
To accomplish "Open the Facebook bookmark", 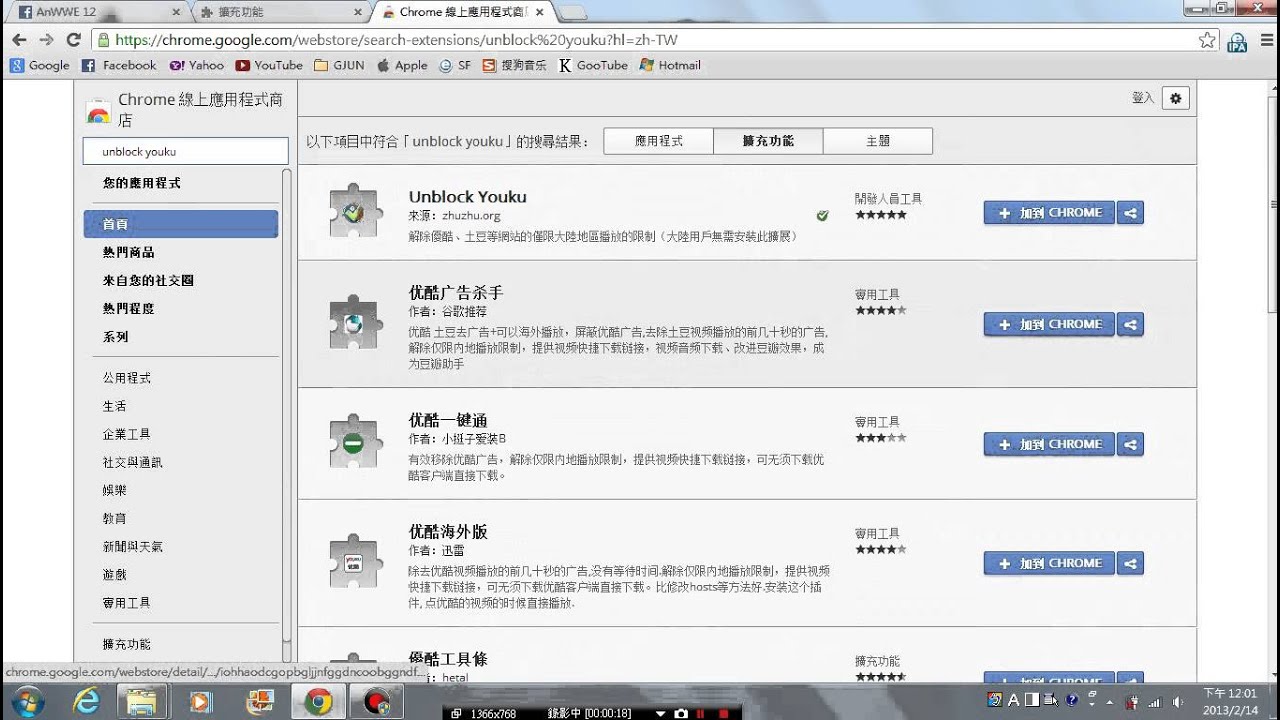I will point(119,66).
